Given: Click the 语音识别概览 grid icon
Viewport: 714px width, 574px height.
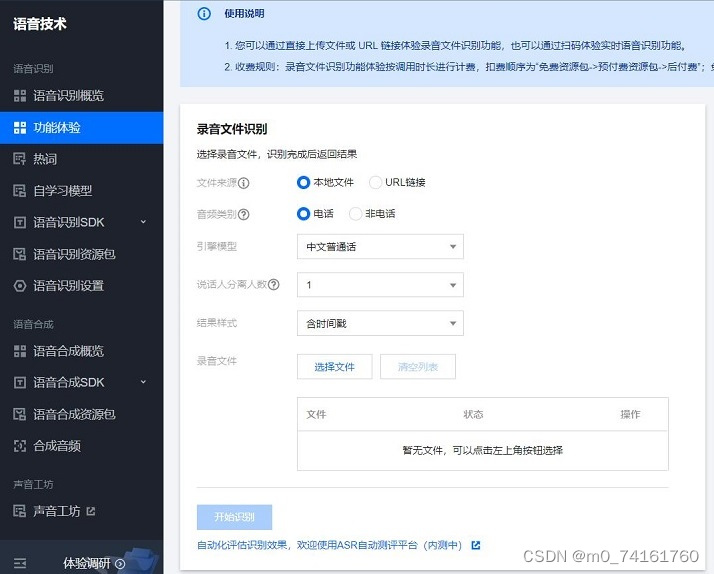Looking at the screenshot, I should (20, 96).
